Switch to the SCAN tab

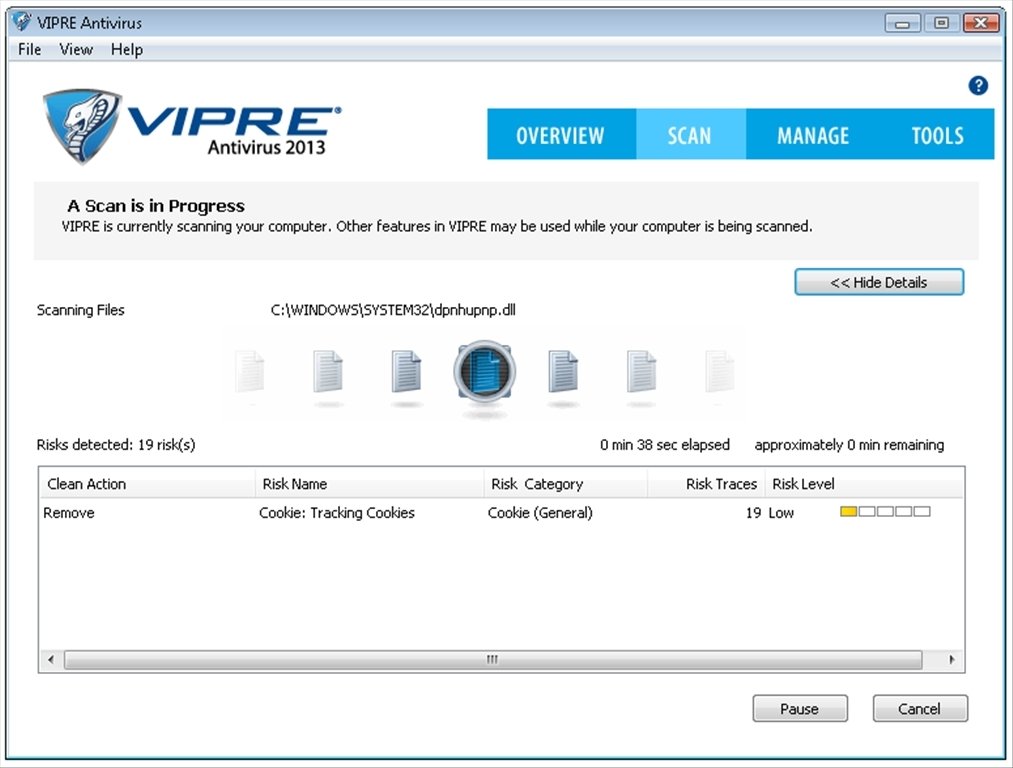690,134
